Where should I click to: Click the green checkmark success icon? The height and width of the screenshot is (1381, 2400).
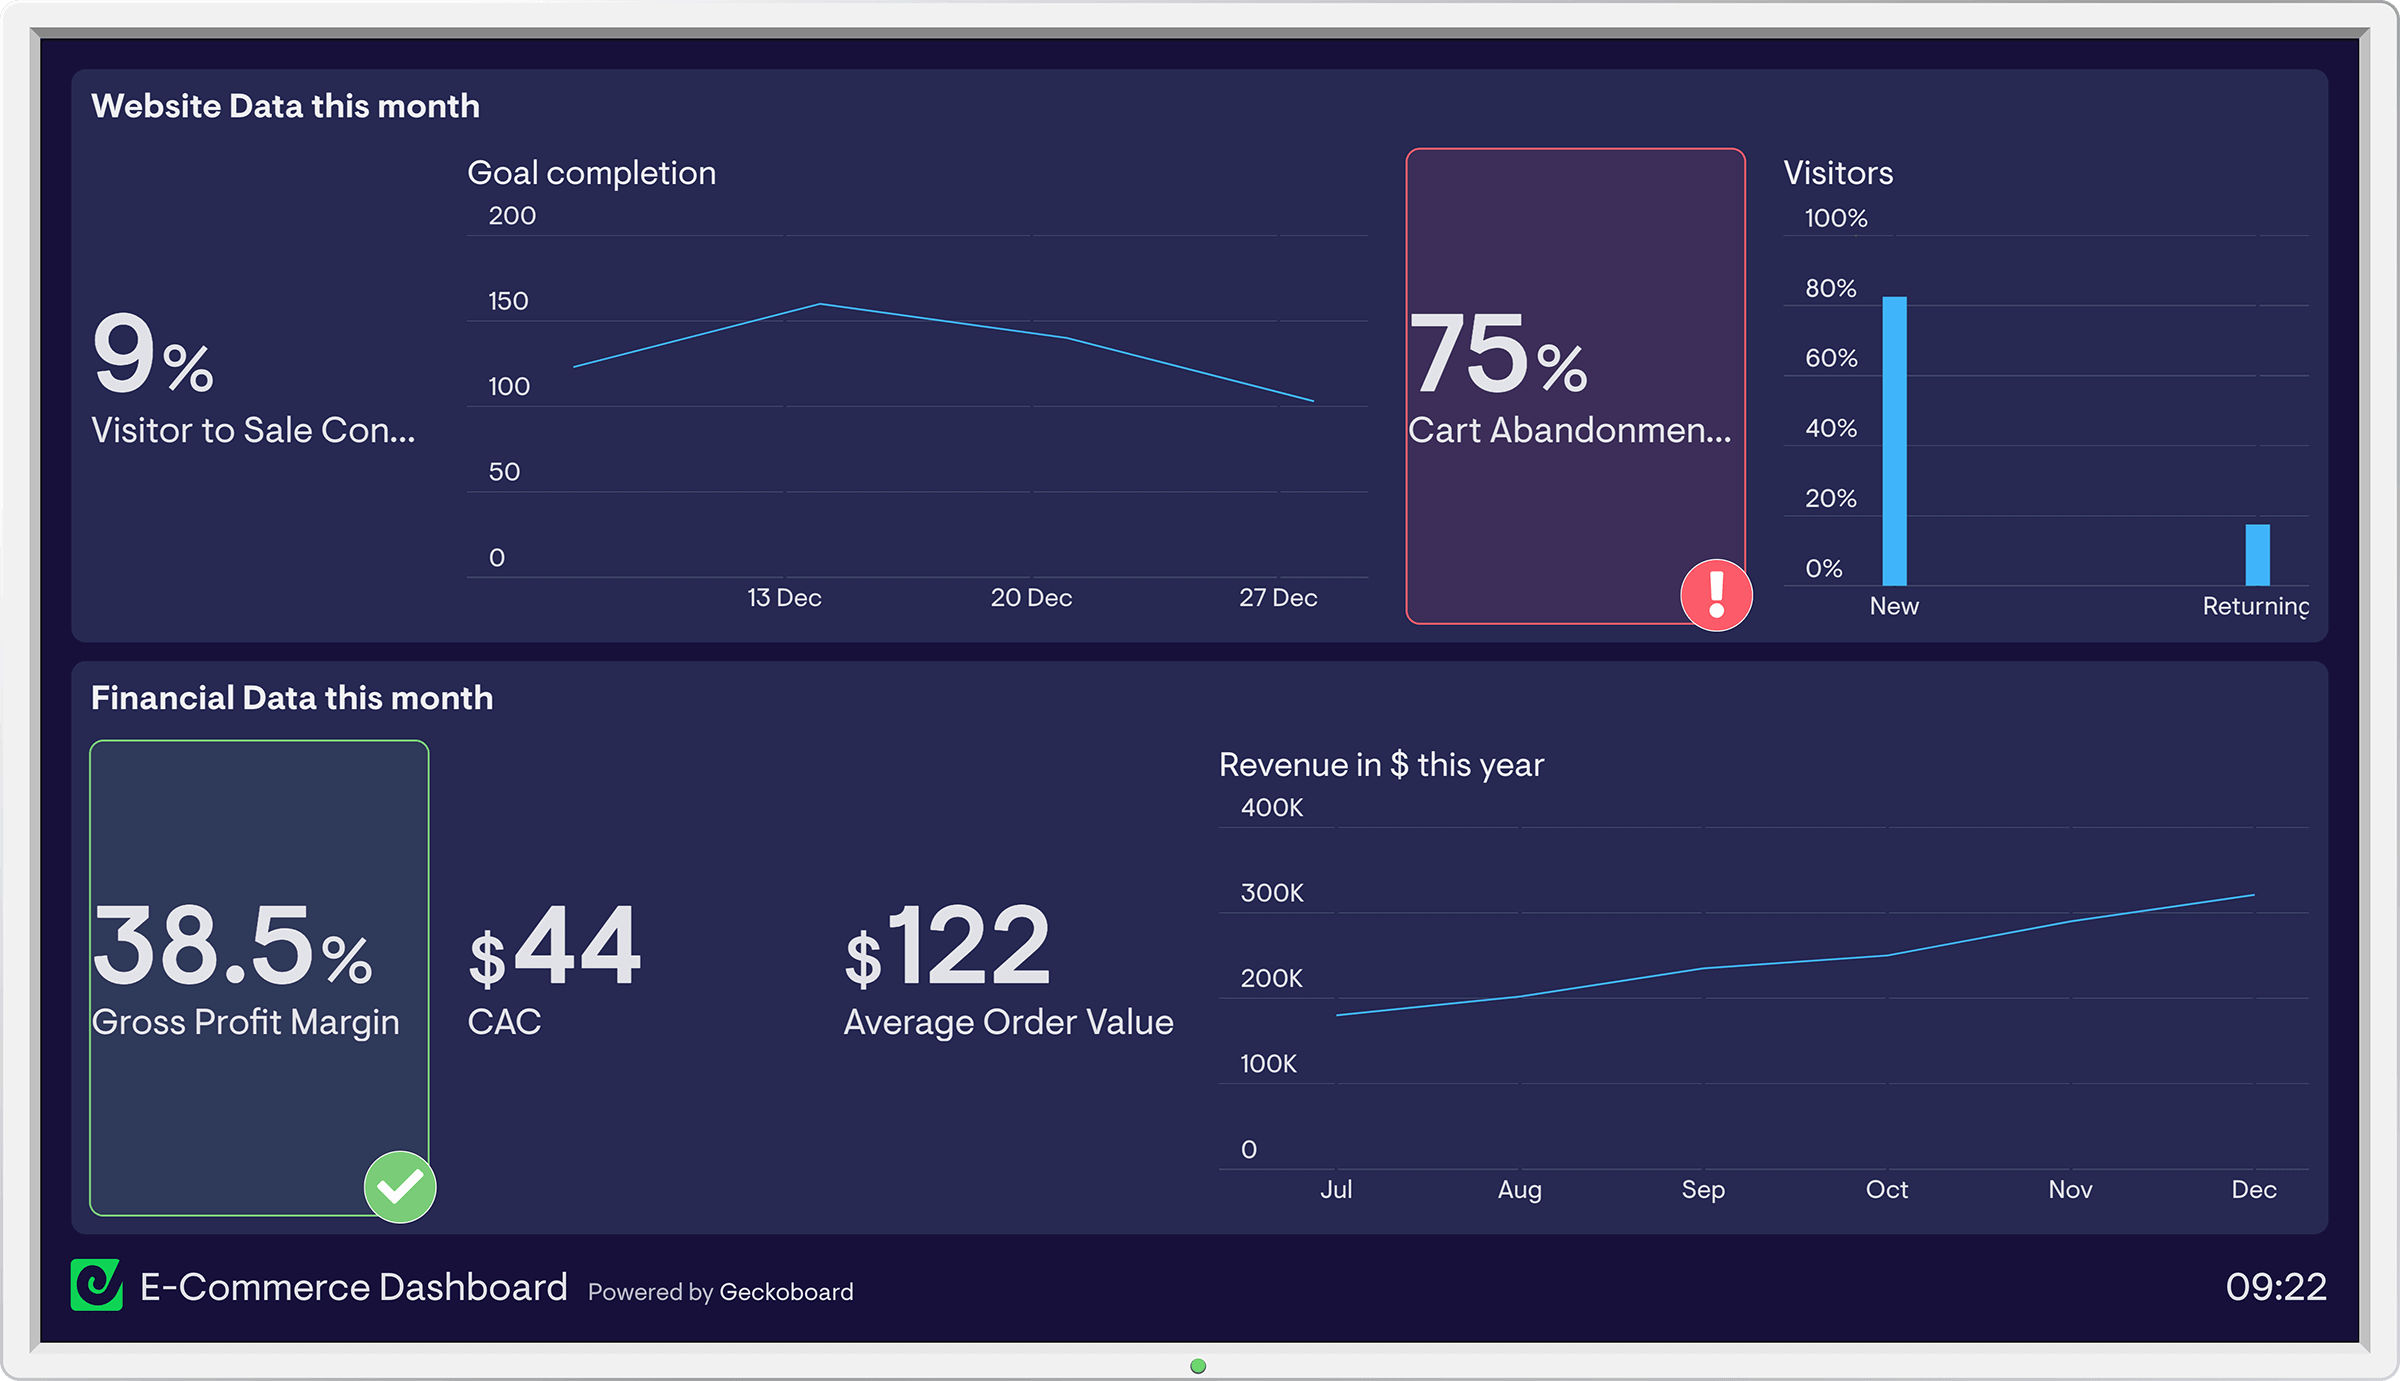pyautogui.click(x=400, y=1187)
